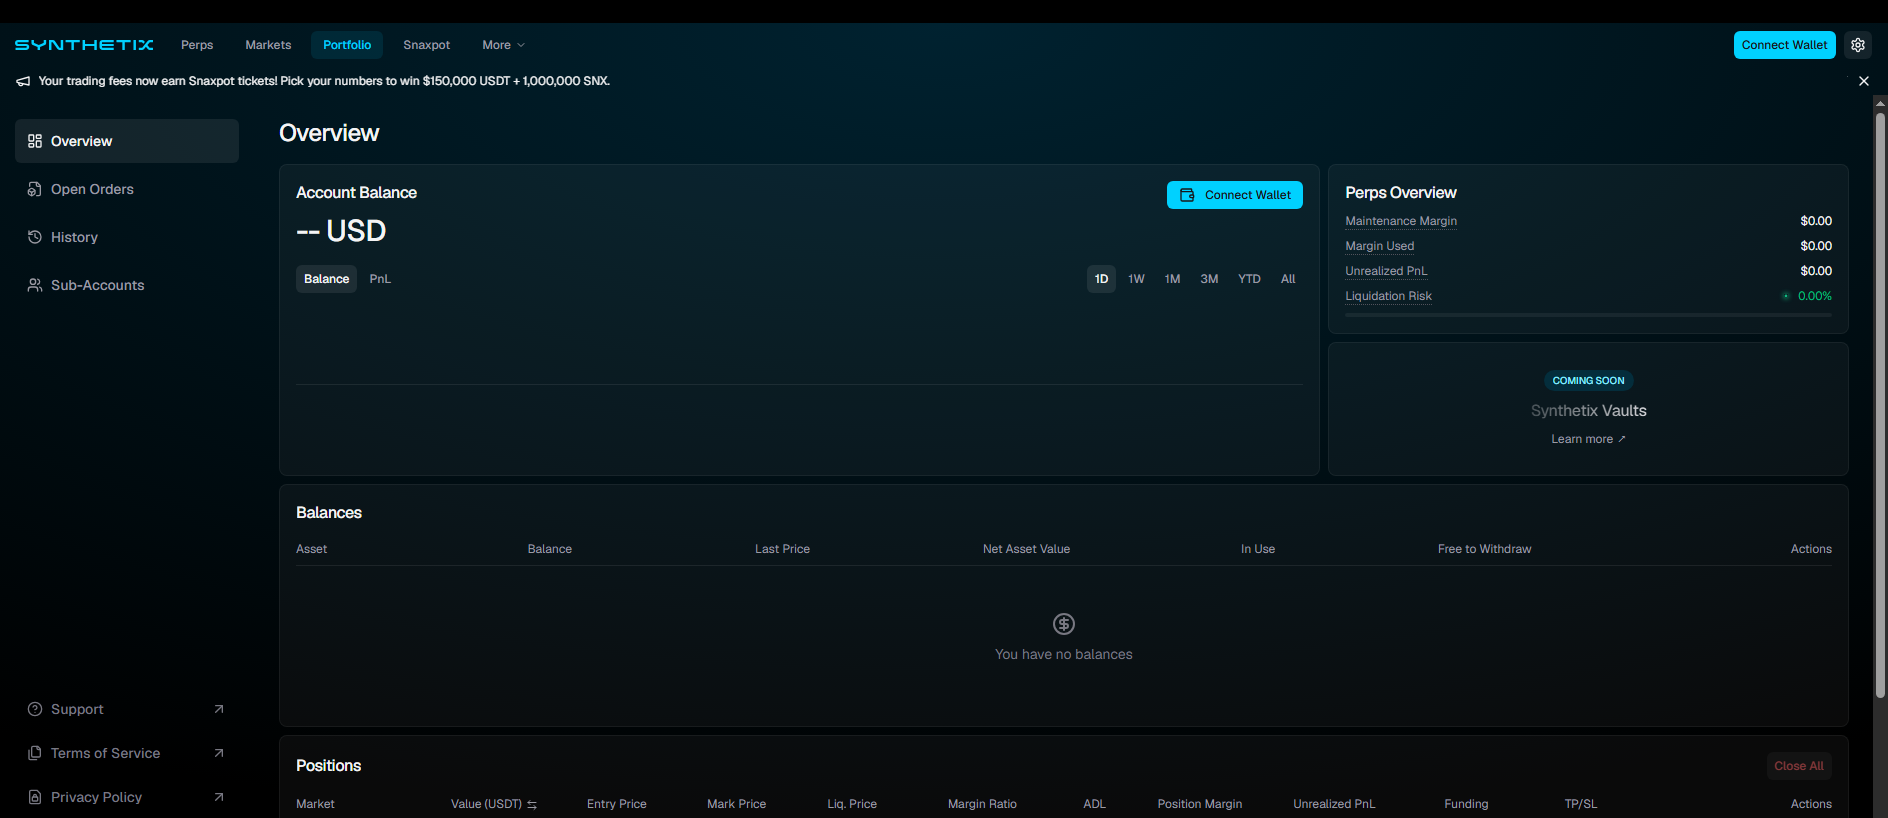Click the Liquidation Risk label

point(1388,296)
